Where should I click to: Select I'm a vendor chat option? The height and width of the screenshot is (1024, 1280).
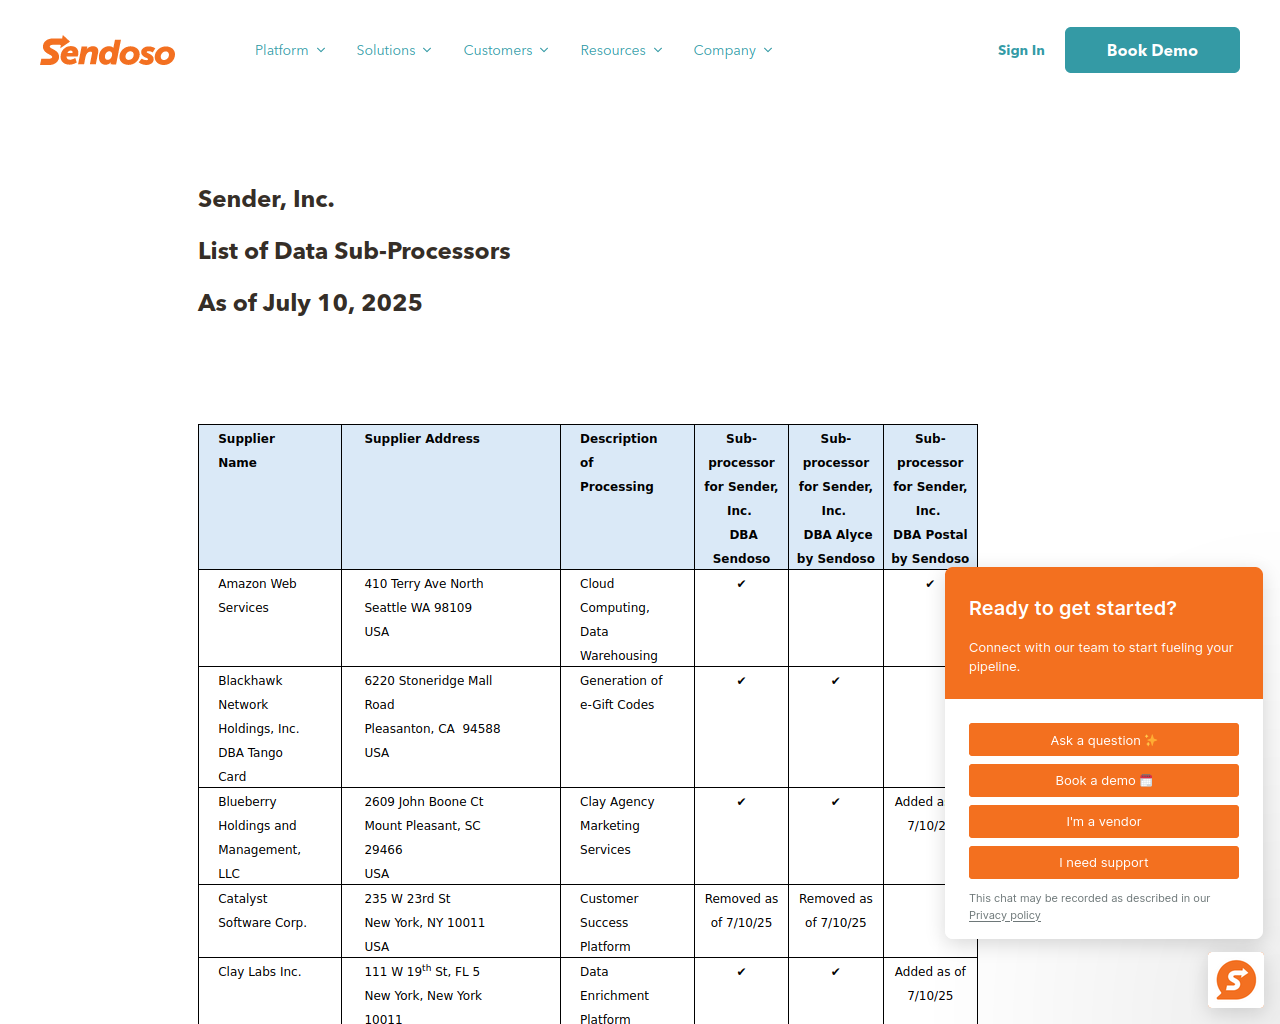pyautogui.click(x=1104, y=822)
